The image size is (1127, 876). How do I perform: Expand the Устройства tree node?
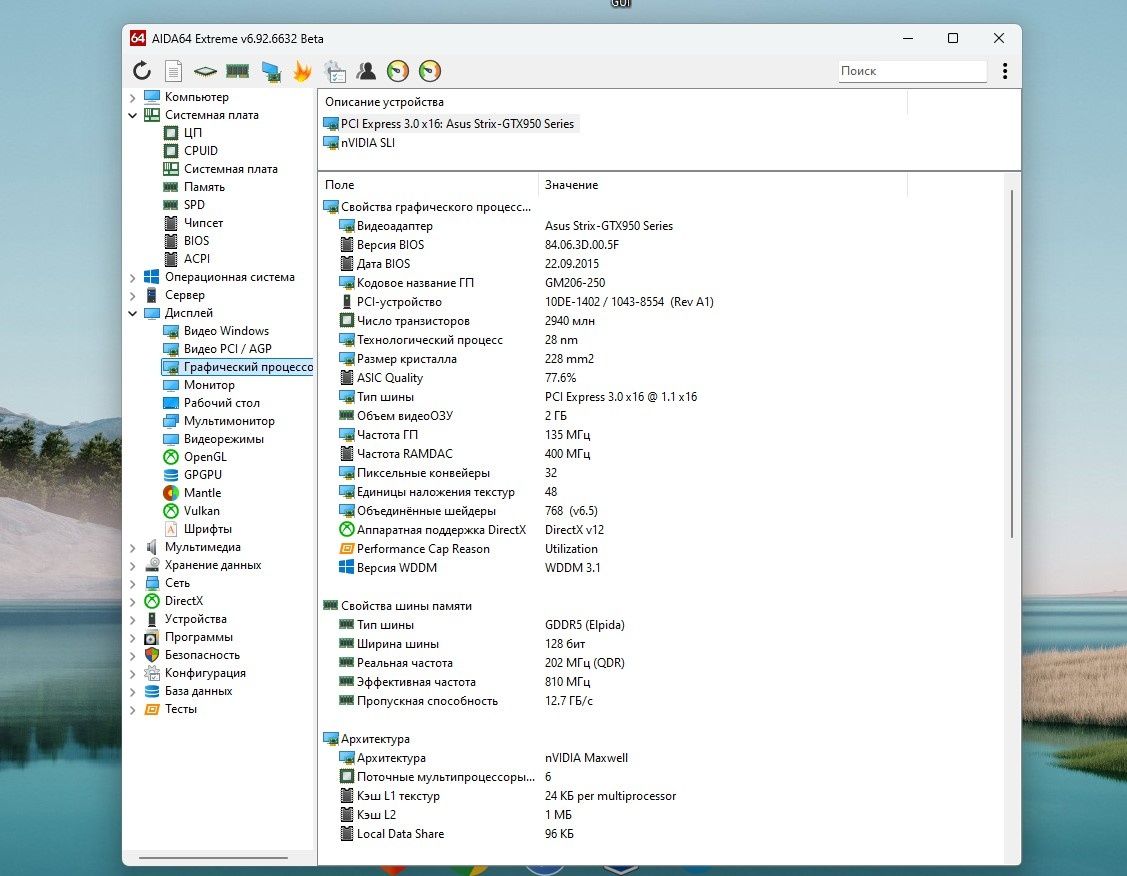[133, 619]
